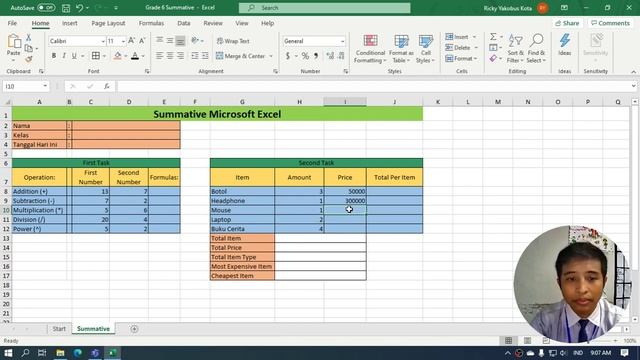Click the AutoSum sigma icon
Screen dimensions: 640x360
(x=493, y=37)
